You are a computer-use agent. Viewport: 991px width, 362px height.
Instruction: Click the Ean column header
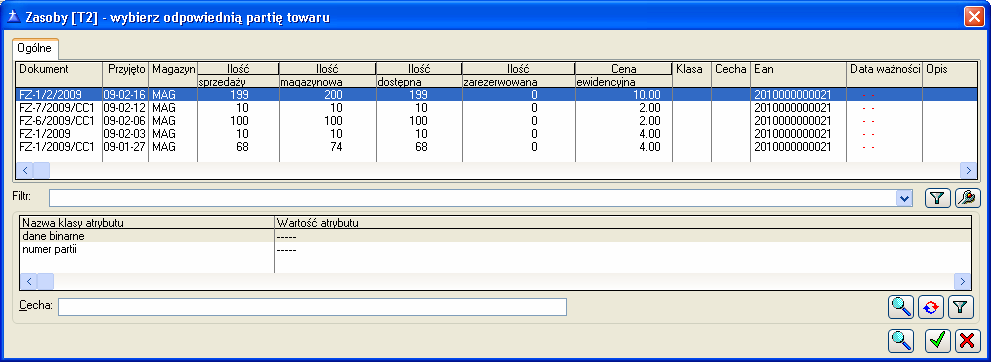tap(799, 75)
